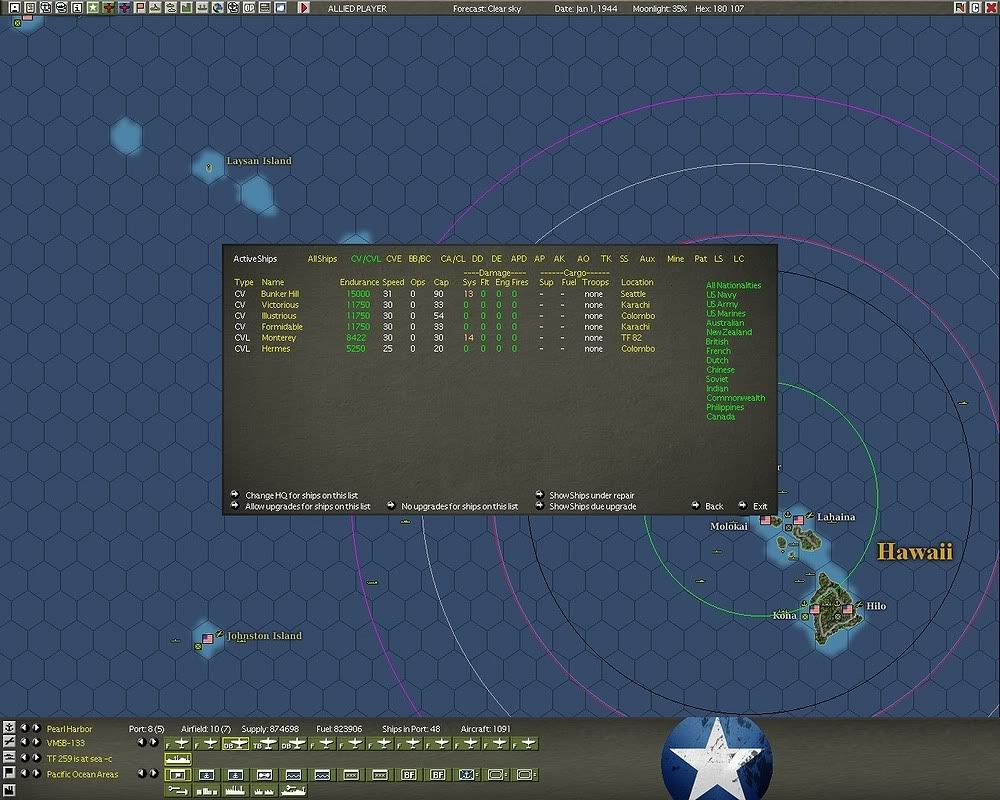Click the US flag marker at Hilo
Screen dimensions: 1000x800
(x=847, y=609)
